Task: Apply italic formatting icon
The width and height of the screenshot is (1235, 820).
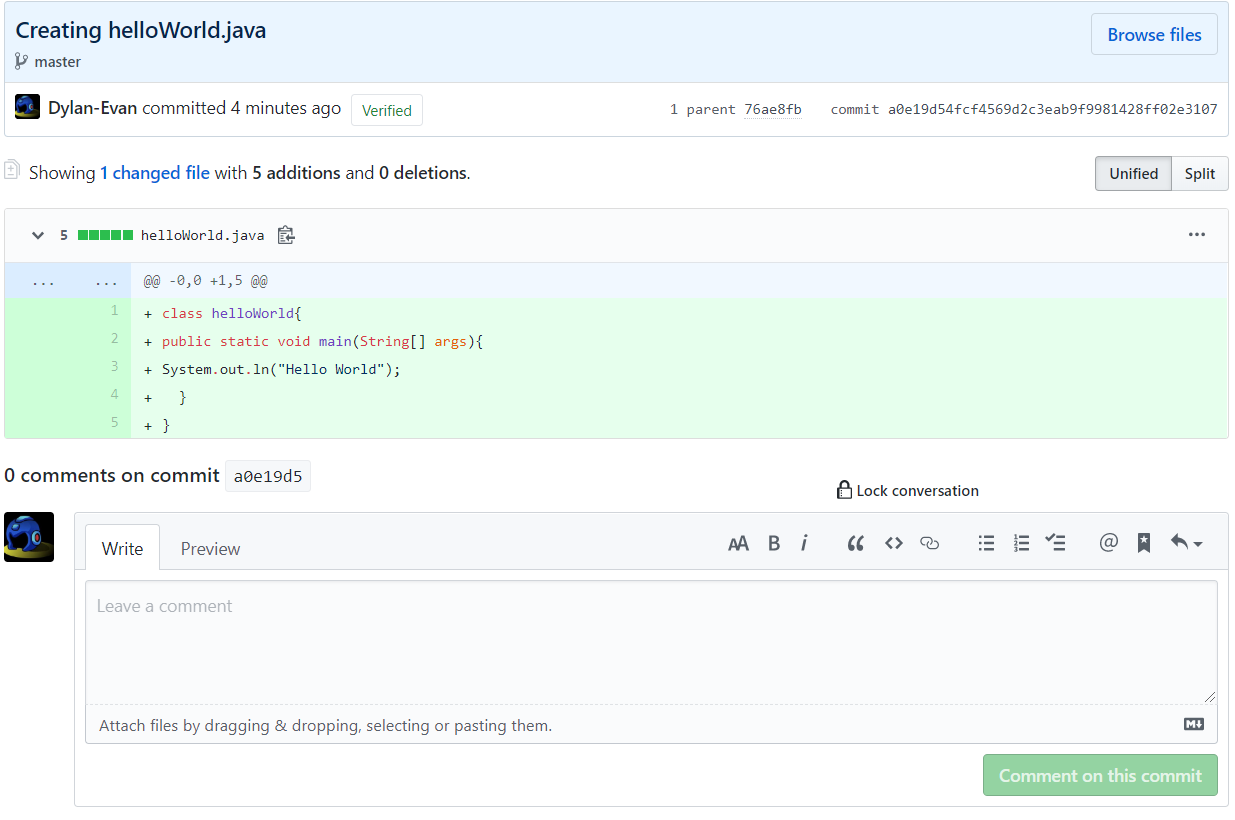Action: click(804, 543)
